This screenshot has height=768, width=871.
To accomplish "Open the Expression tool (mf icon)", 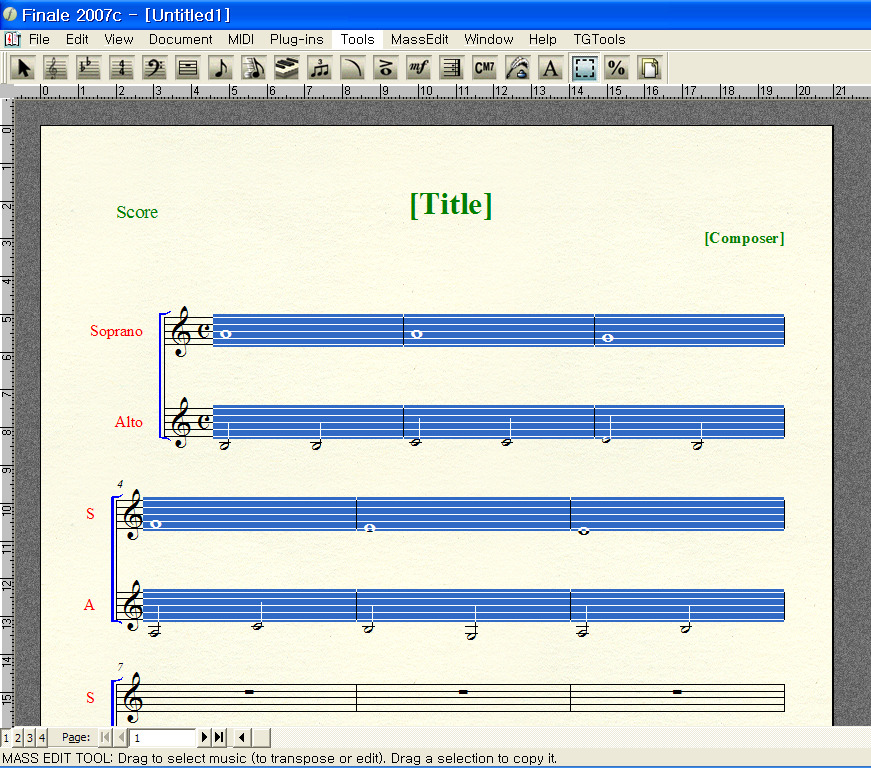I will (418, 68).
